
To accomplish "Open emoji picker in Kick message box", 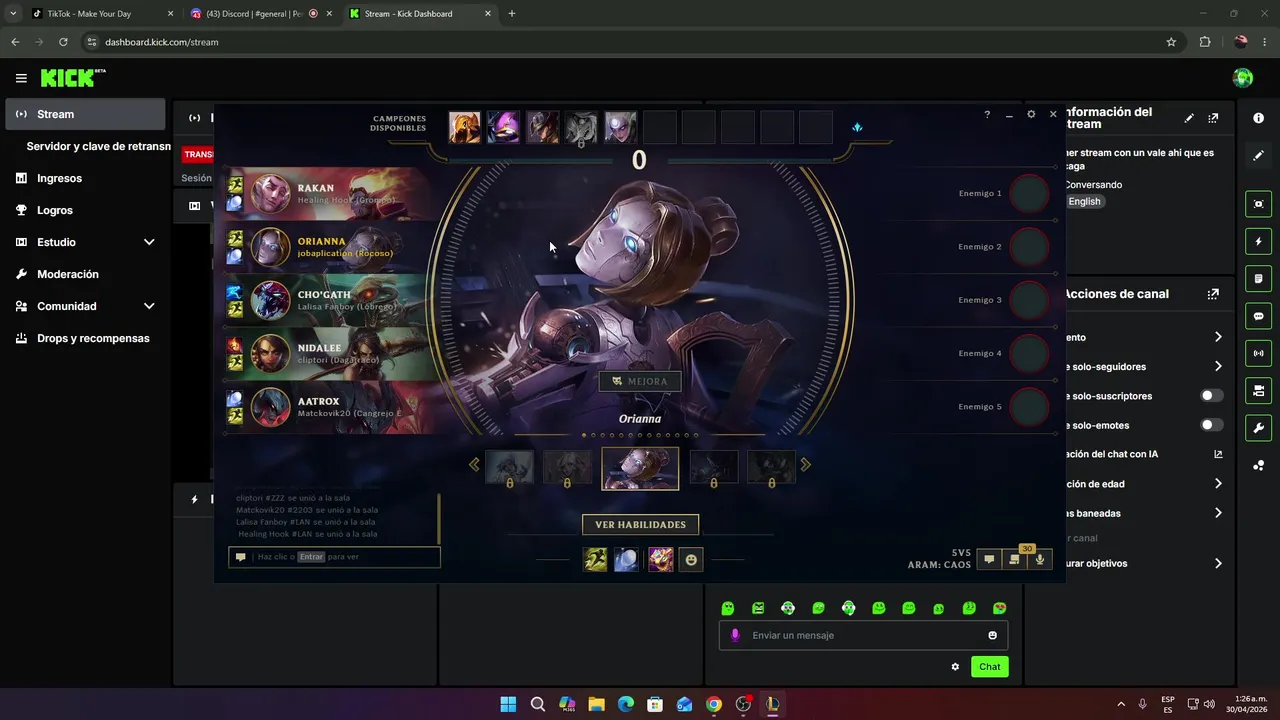I will [993, 635].
